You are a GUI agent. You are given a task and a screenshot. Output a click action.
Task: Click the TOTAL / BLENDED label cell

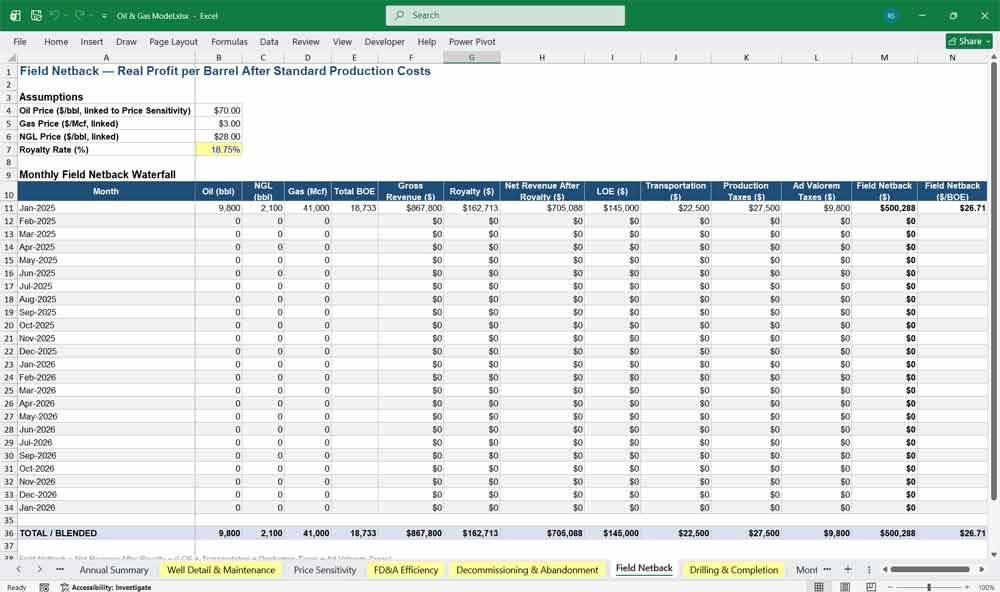point(106,533)
